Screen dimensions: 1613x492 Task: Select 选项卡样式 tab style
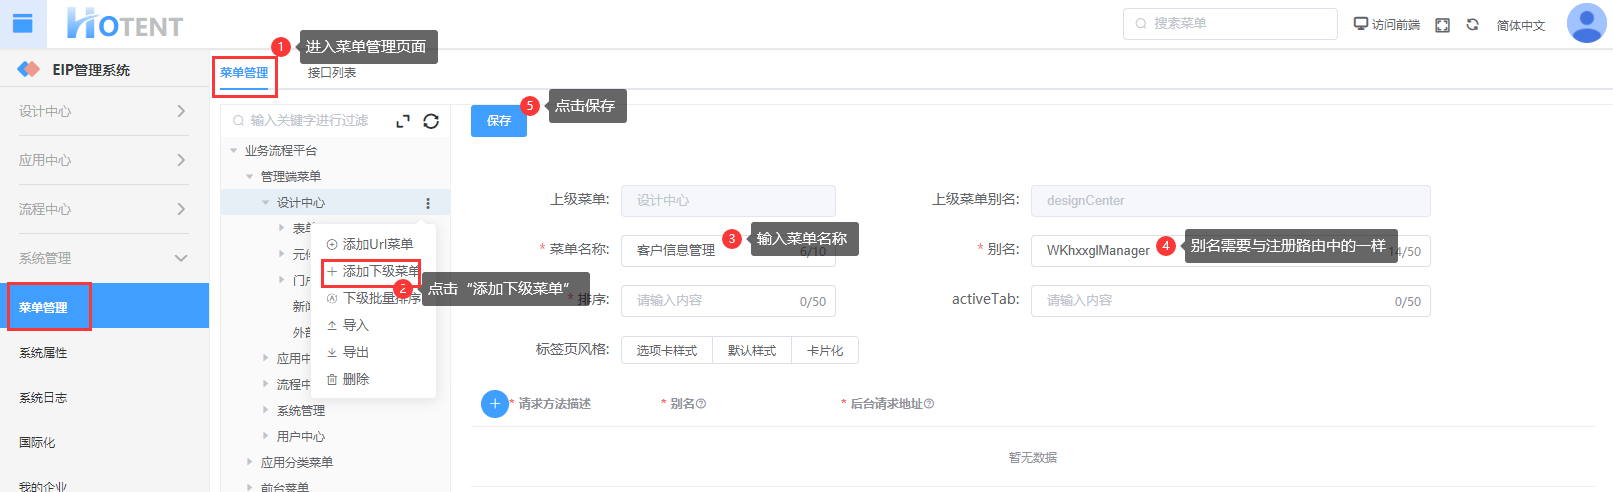[667, 351]
